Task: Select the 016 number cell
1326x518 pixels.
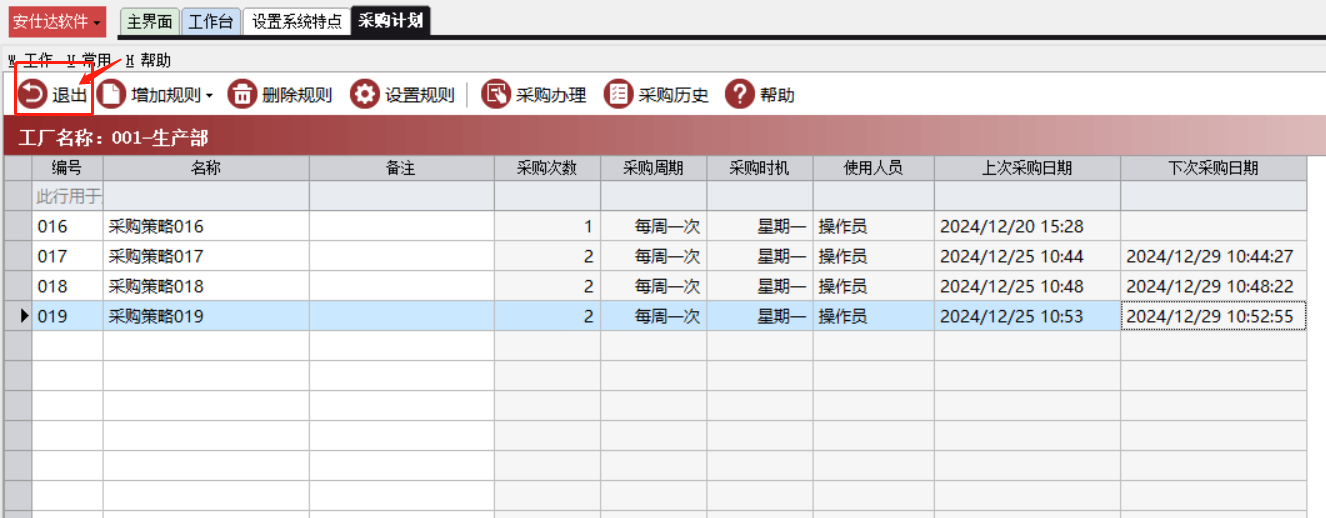Action: [x=68, y=226]
